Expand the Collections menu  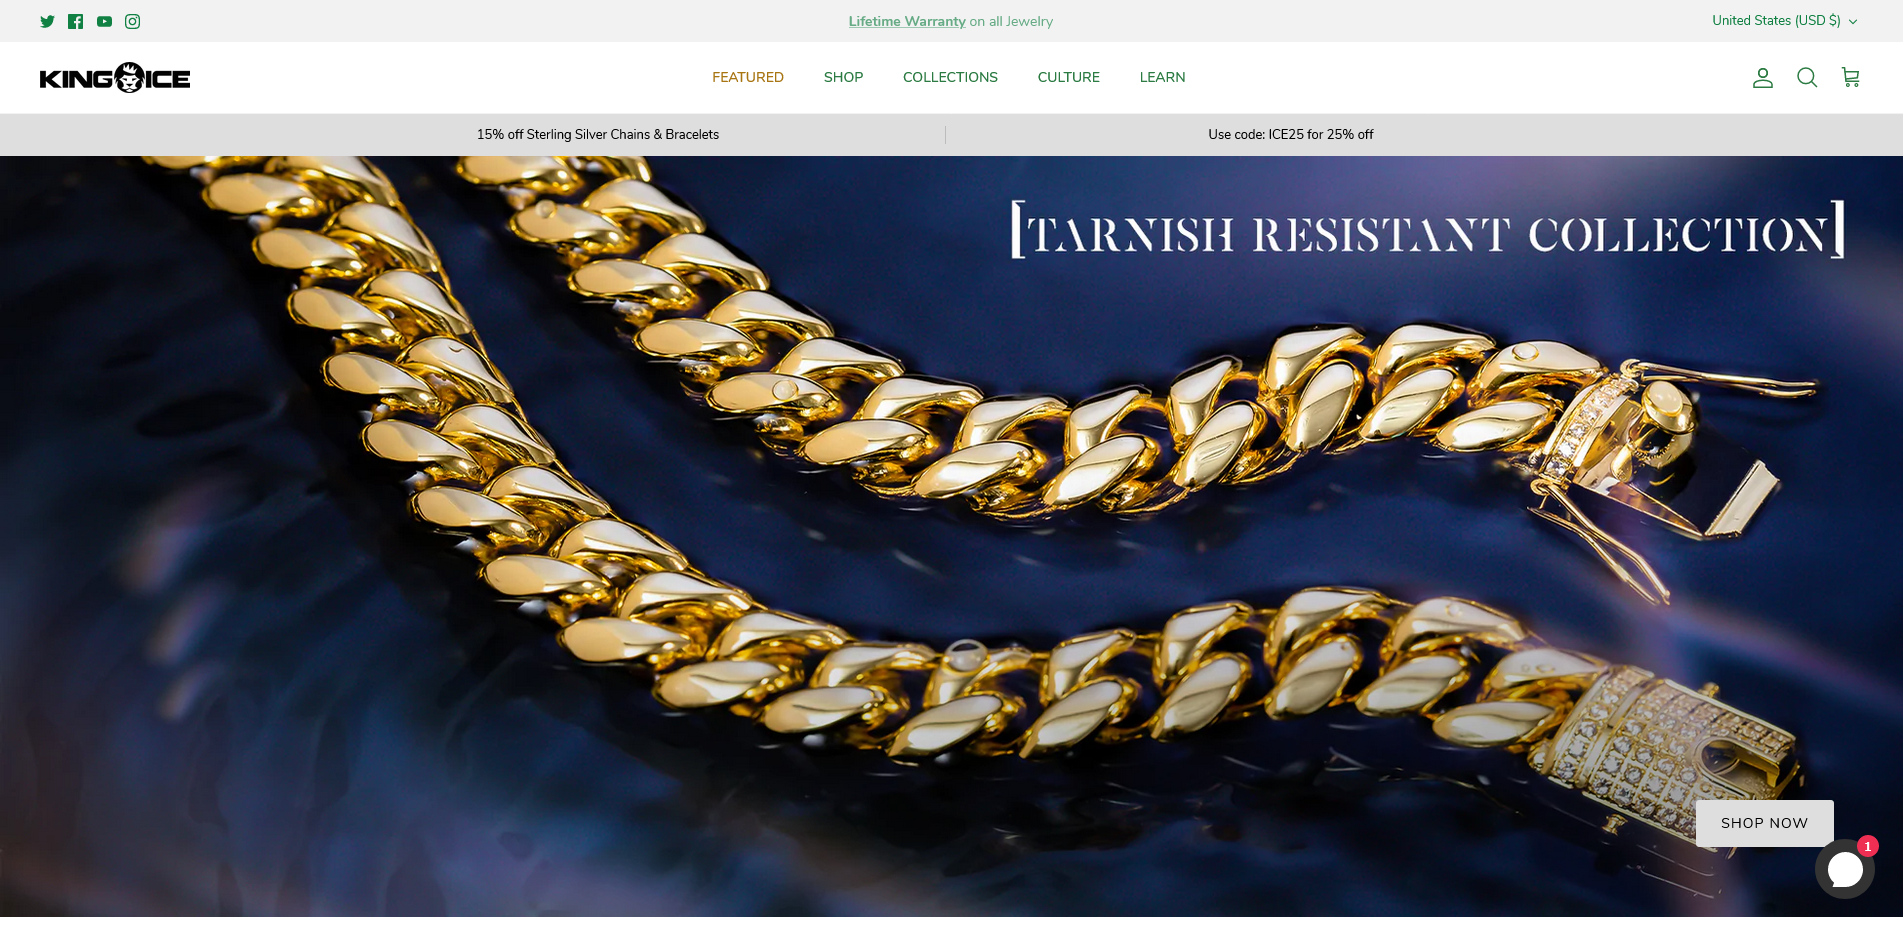950,78
